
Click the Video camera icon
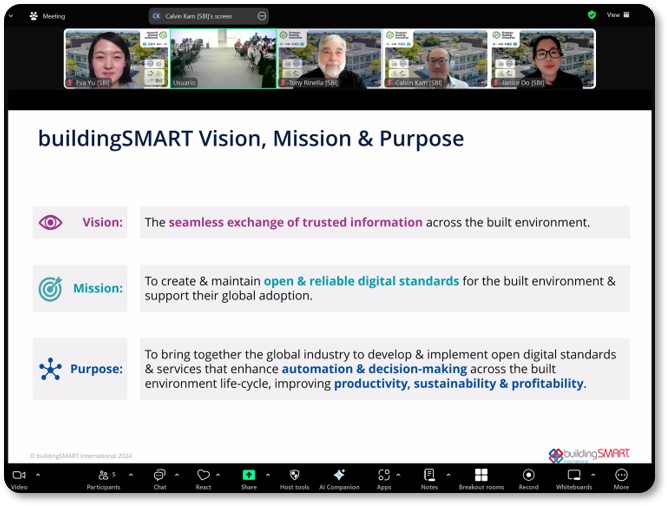coord(19,475)
